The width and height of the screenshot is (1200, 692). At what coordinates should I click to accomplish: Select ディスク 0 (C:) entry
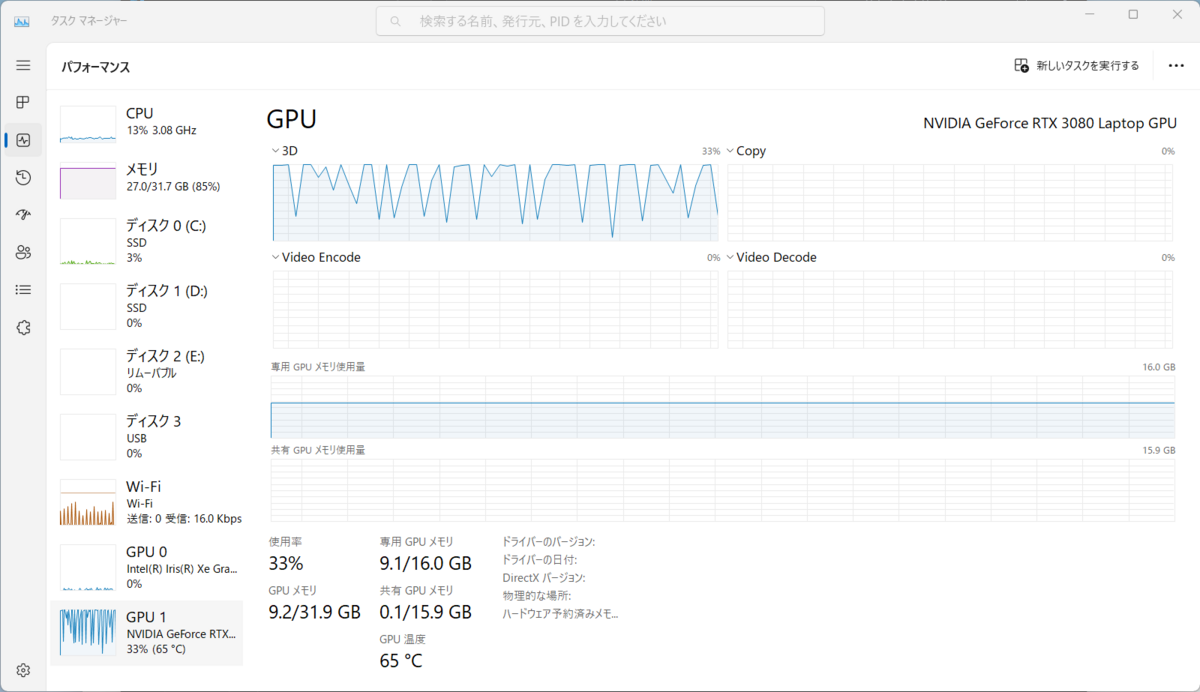click(147, 241)
